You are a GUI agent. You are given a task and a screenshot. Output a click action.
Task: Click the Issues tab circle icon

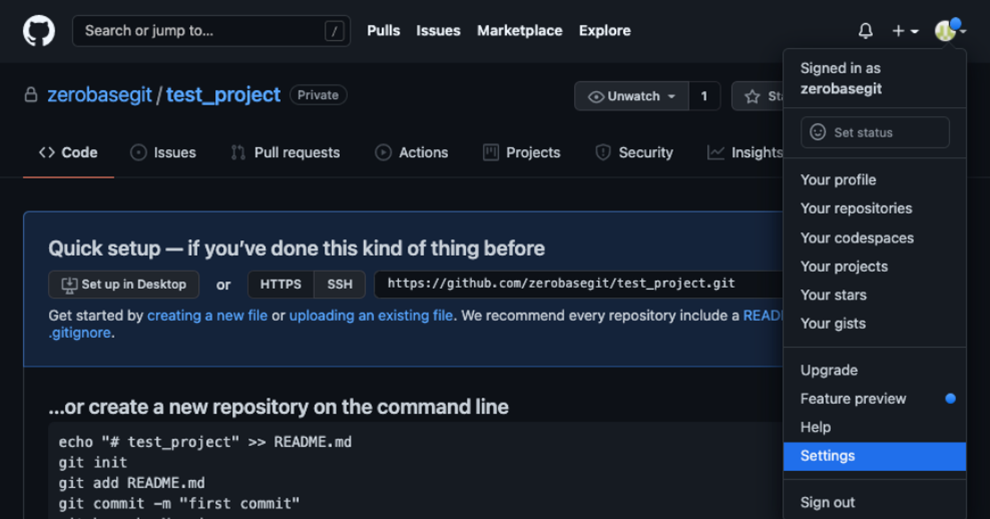click(x=138, y=153)
